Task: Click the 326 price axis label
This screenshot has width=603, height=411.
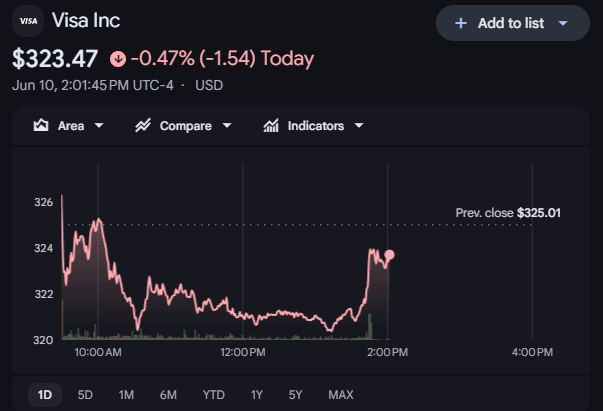Action: click(x=43, y=202)
